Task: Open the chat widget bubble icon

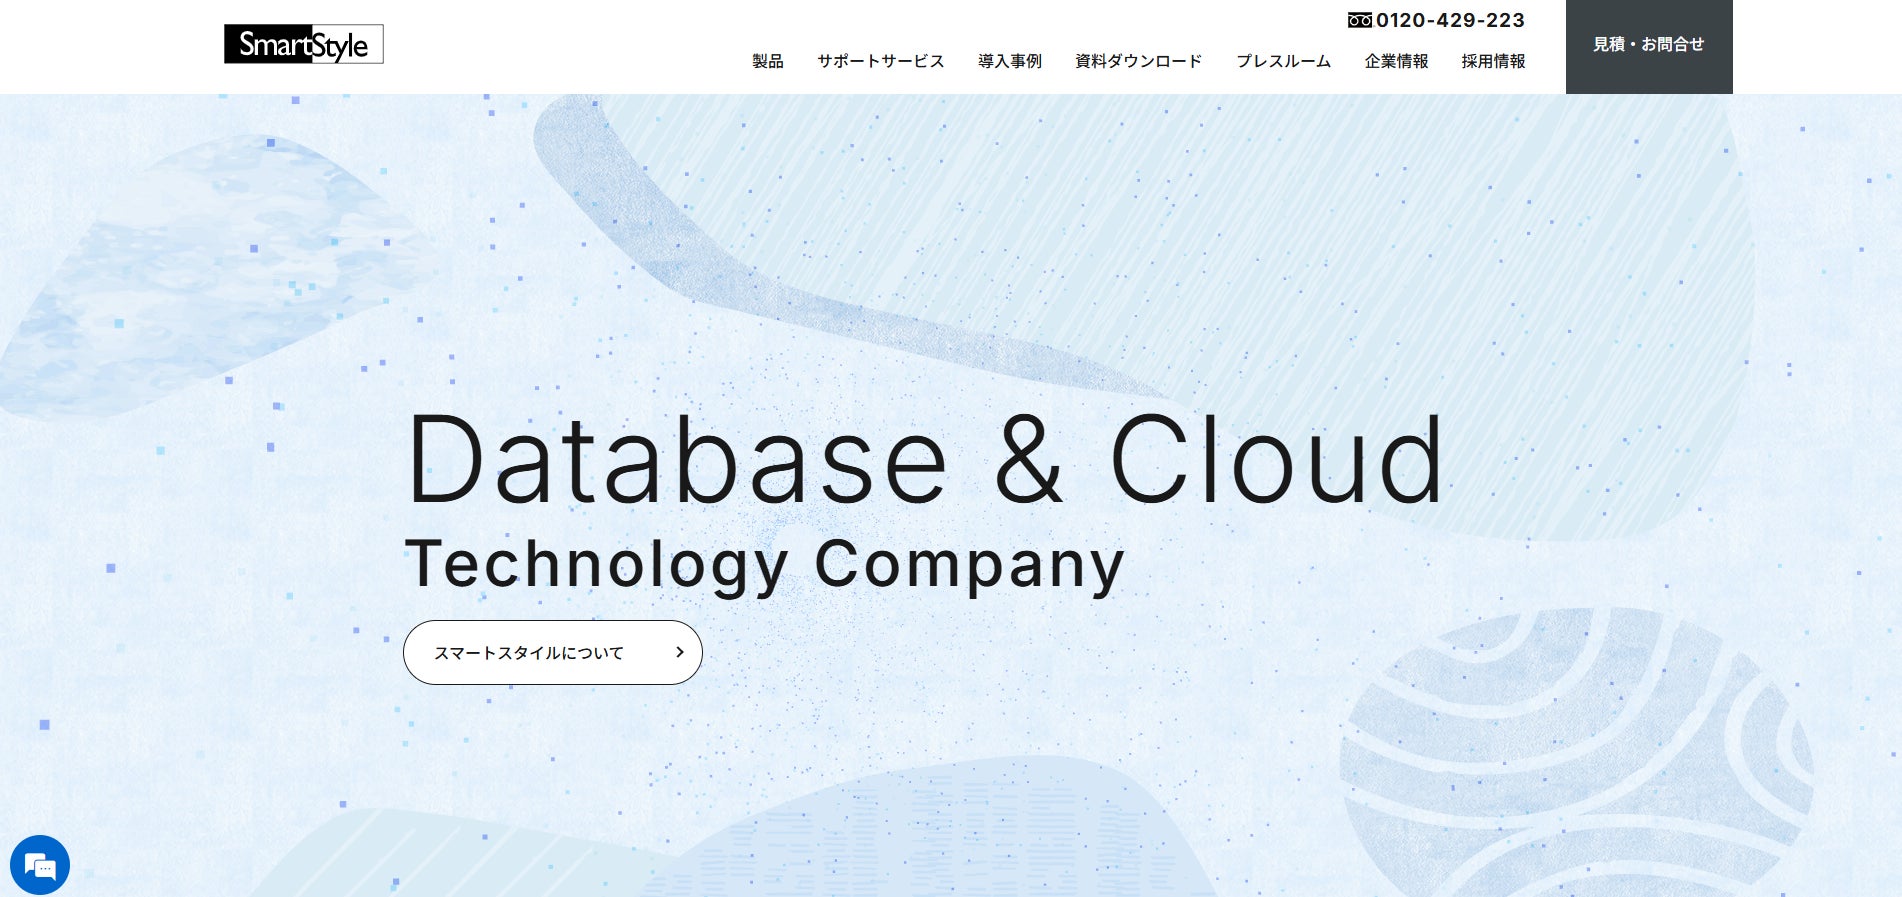Action: (40, 865)
